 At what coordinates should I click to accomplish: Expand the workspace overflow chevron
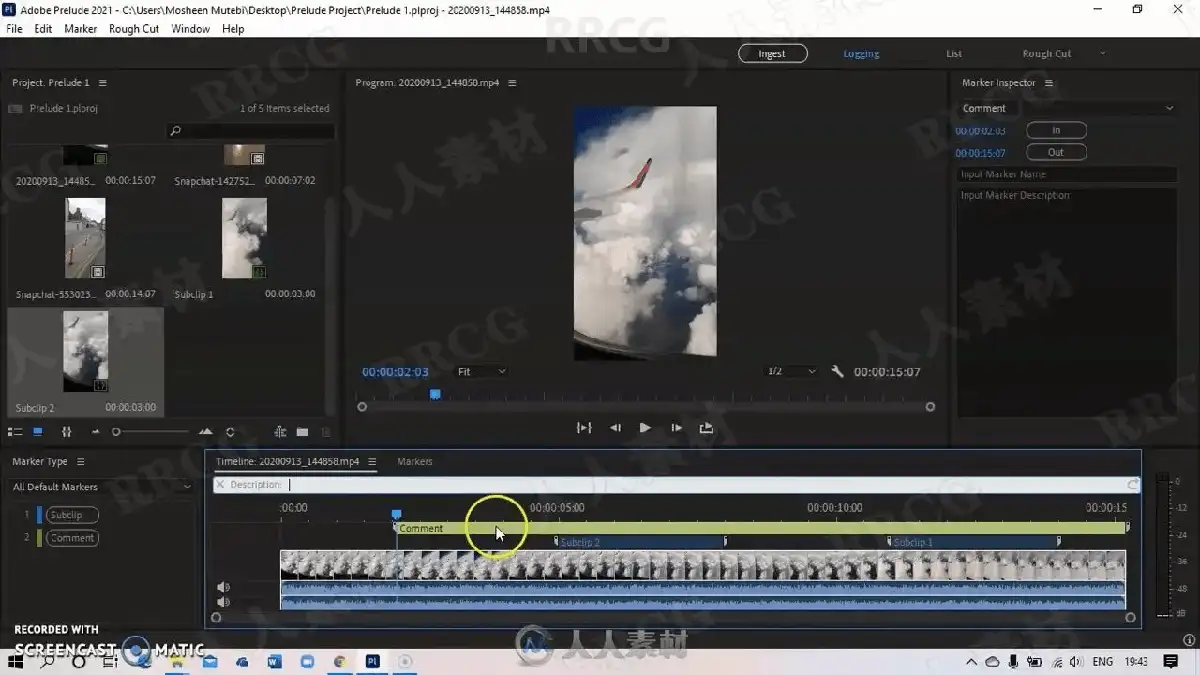coord(1103,53)
